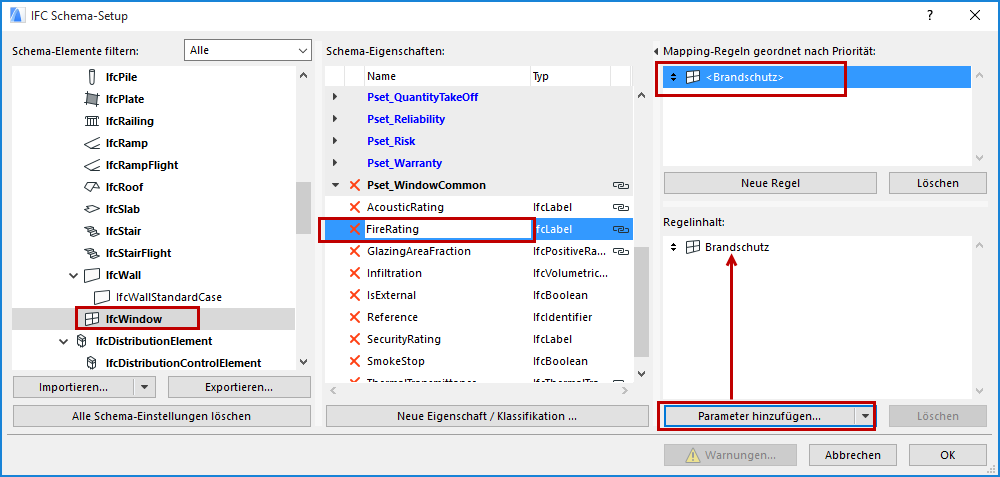Open the Parameter hinzufügen dropdown arrow
Viewport: 1000px width, 477px height.
(863, 416)
